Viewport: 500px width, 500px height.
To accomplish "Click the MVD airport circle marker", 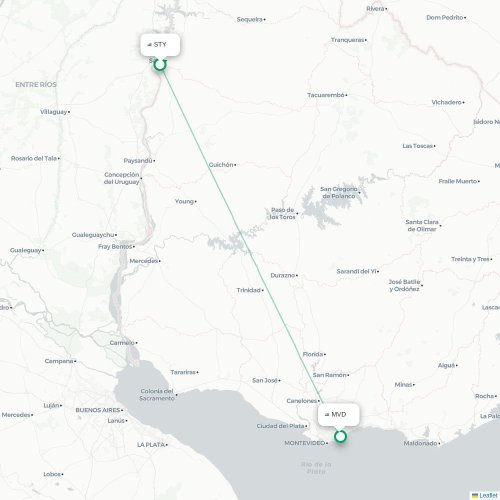I will [x=340, y=436].
